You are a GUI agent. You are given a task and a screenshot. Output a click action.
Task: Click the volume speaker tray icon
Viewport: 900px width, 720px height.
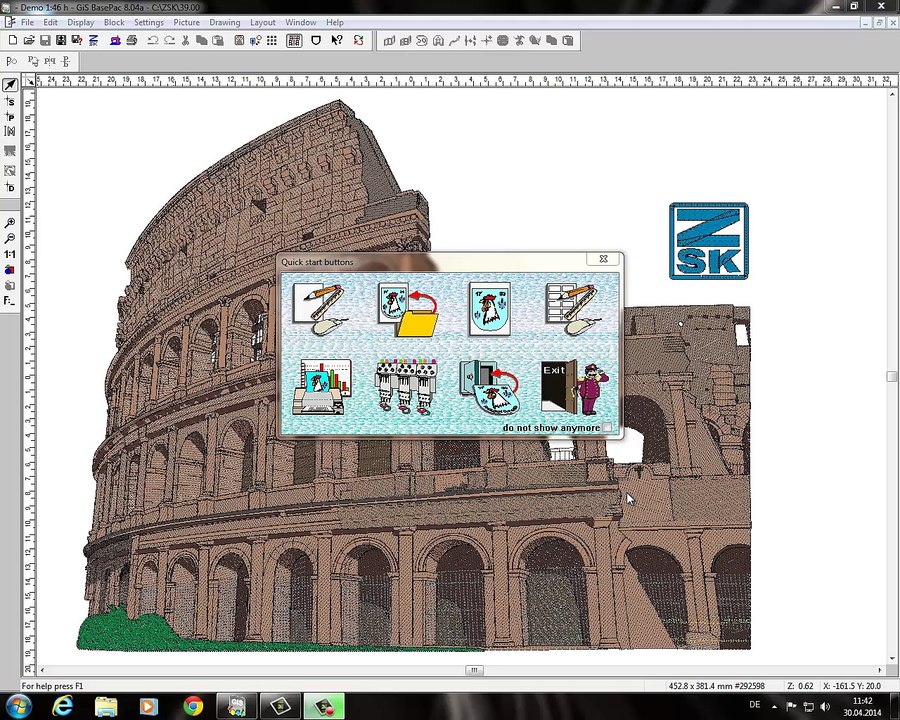825,706
